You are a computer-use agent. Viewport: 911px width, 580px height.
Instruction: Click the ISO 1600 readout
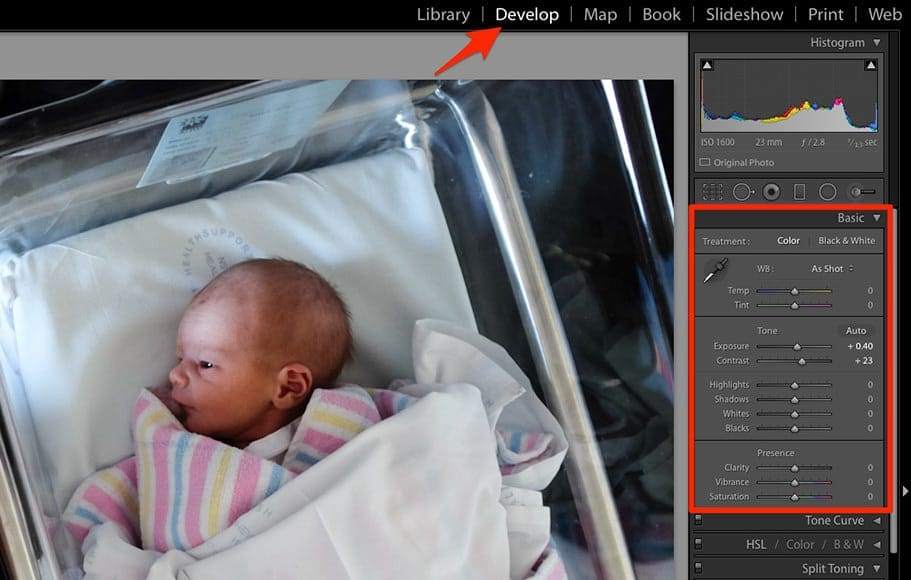point(718,142)
